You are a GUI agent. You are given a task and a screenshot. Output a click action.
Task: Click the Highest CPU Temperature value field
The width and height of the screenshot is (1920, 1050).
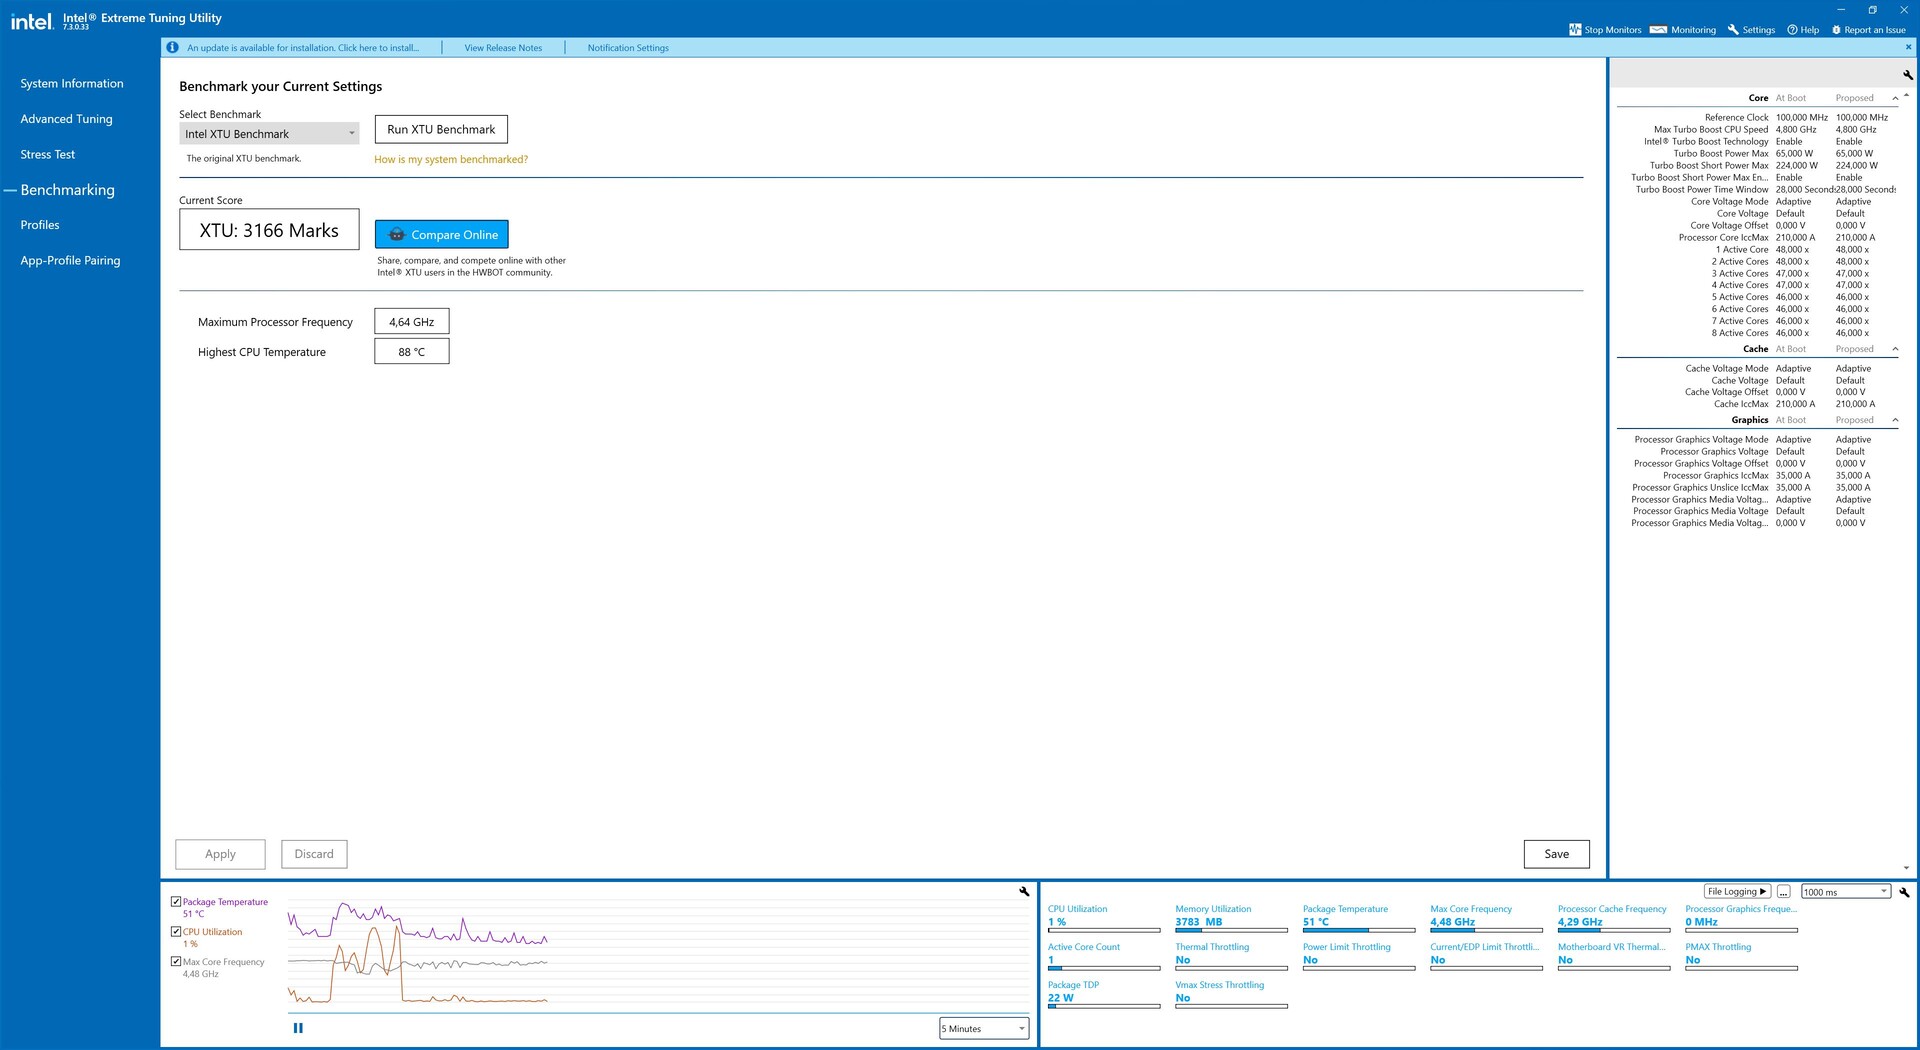[412, 352]
